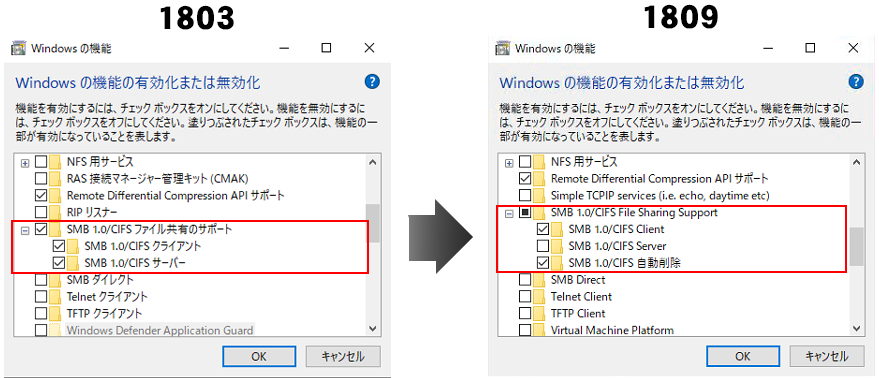Select RIP リスナー row label
Screen dimensions: 879x378
[x=92, y=213]
